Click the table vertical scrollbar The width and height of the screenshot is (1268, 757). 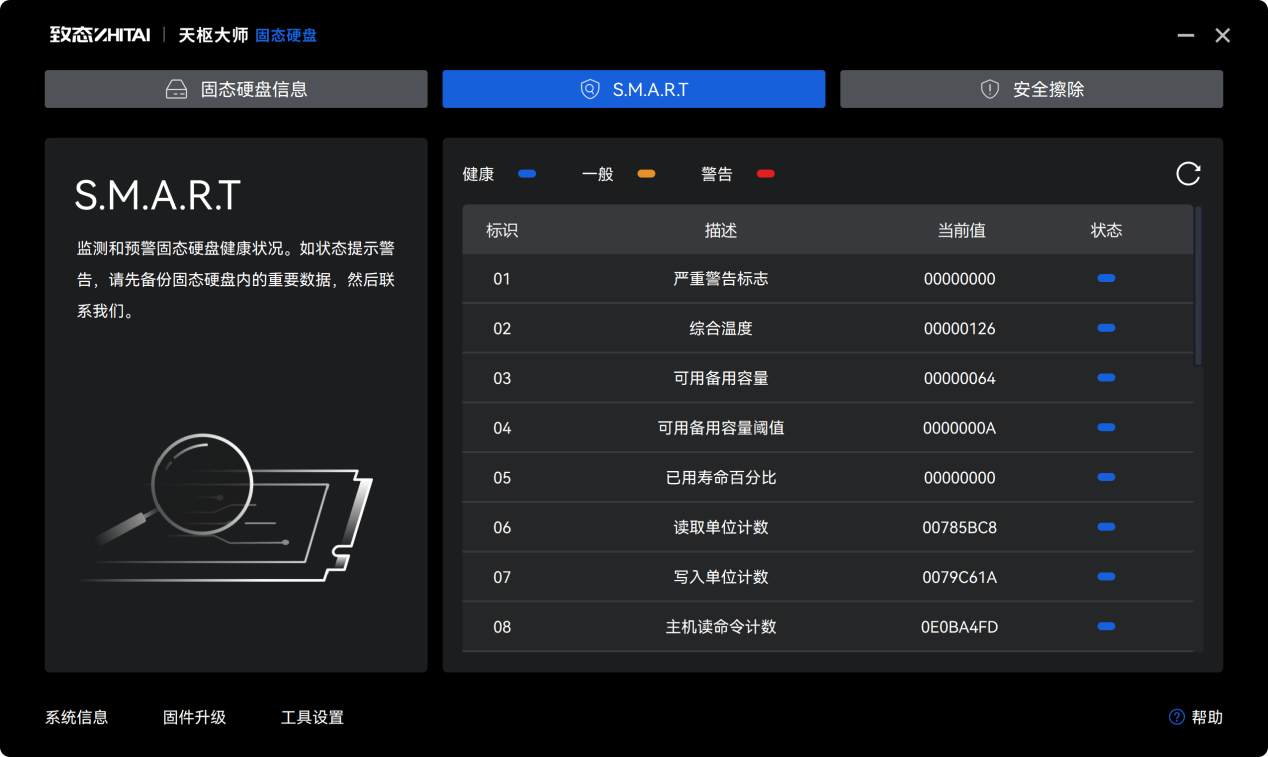1198,286
